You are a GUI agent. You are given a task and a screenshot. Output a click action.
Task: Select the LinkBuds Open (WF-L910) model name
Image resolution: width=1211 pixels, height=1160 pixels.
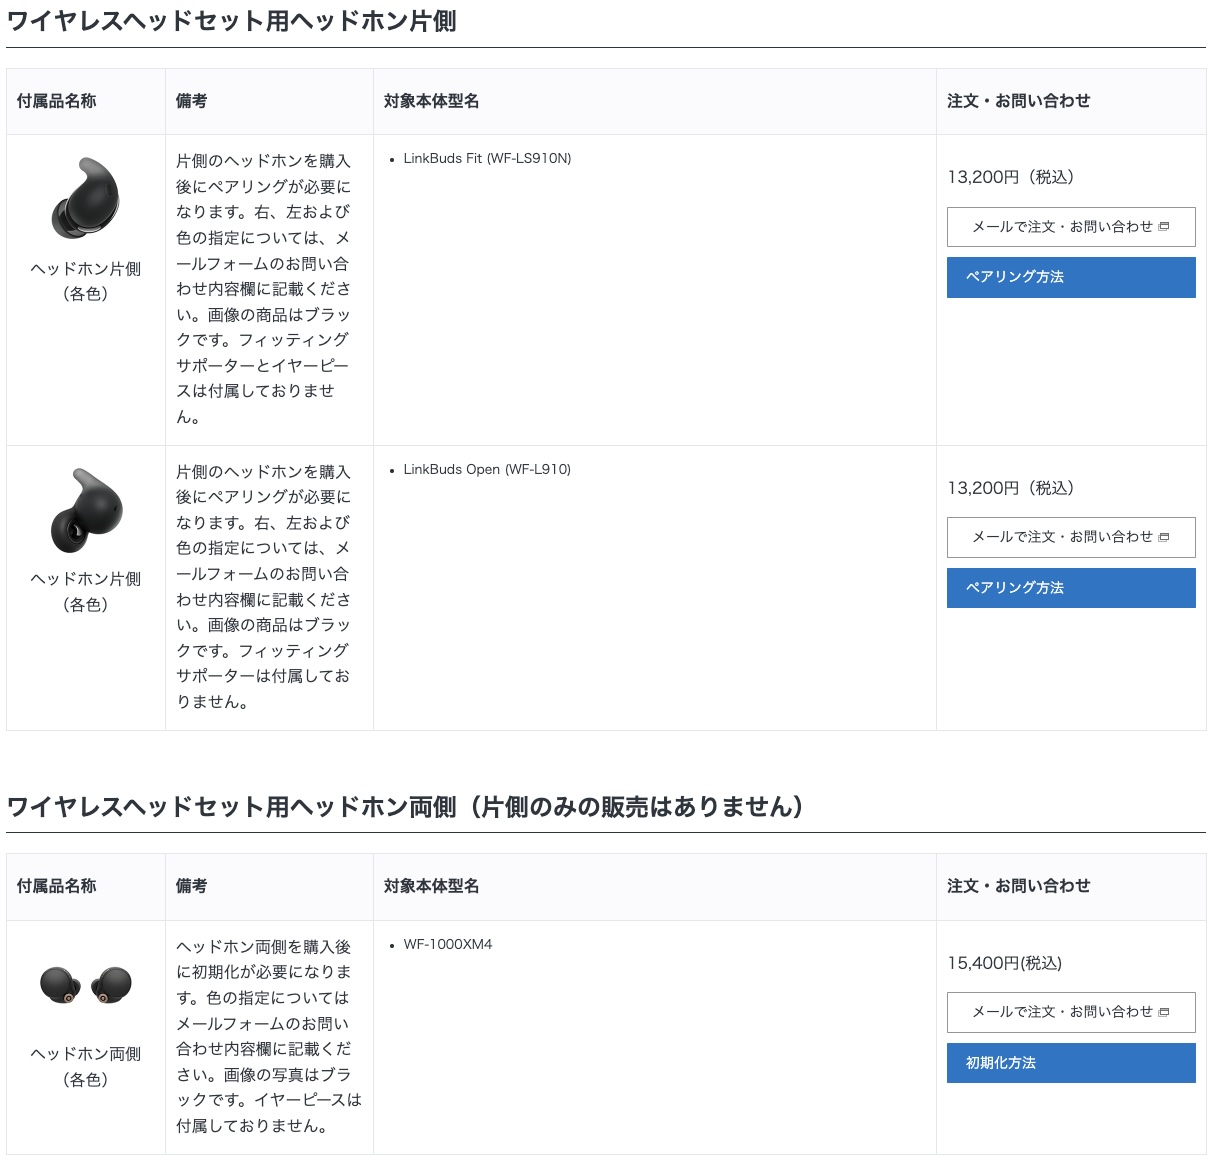[487, 470]
